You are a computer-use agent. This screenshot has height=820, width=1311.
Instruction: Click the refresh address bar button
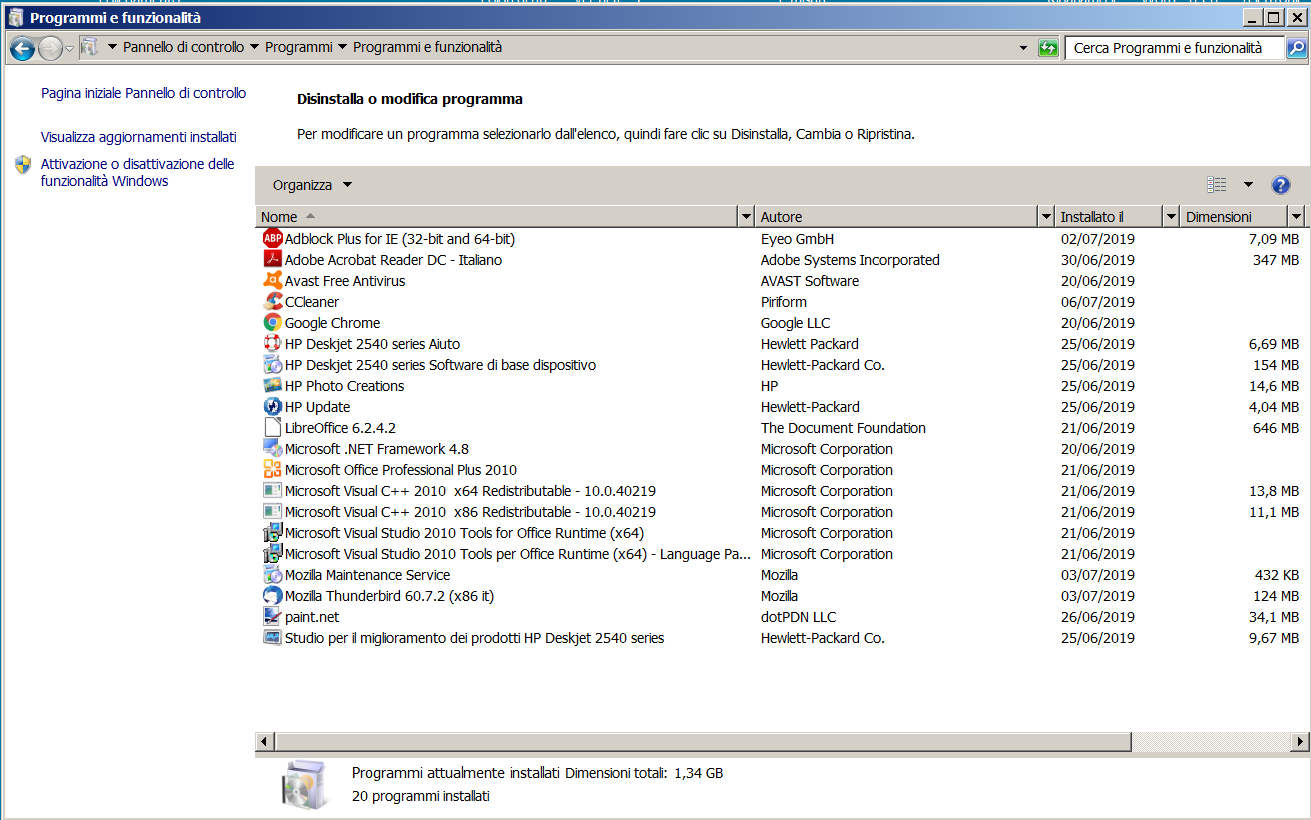click(x=1048, y=48)
